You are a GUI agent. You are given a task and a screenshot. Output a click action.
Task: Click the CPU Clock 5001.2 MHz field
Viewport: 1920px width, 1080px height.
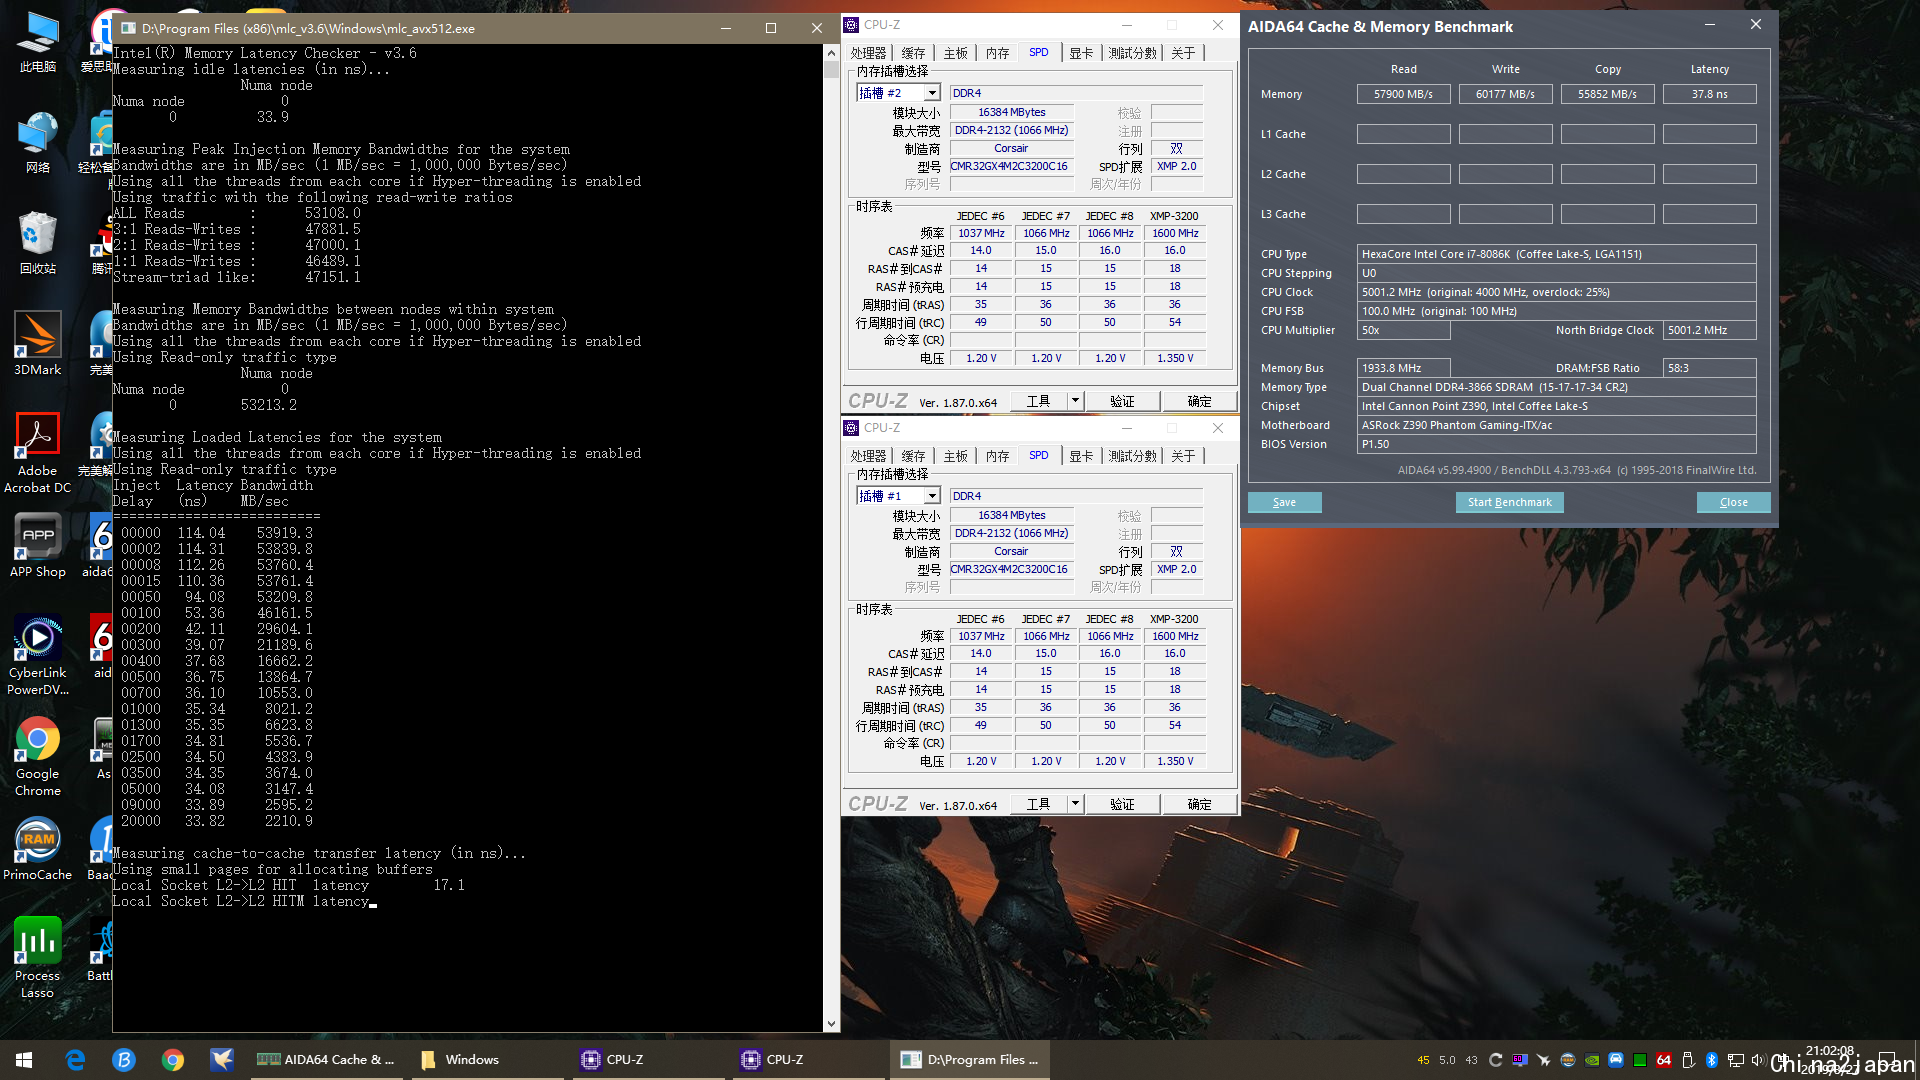click(x=1556, y=292)
